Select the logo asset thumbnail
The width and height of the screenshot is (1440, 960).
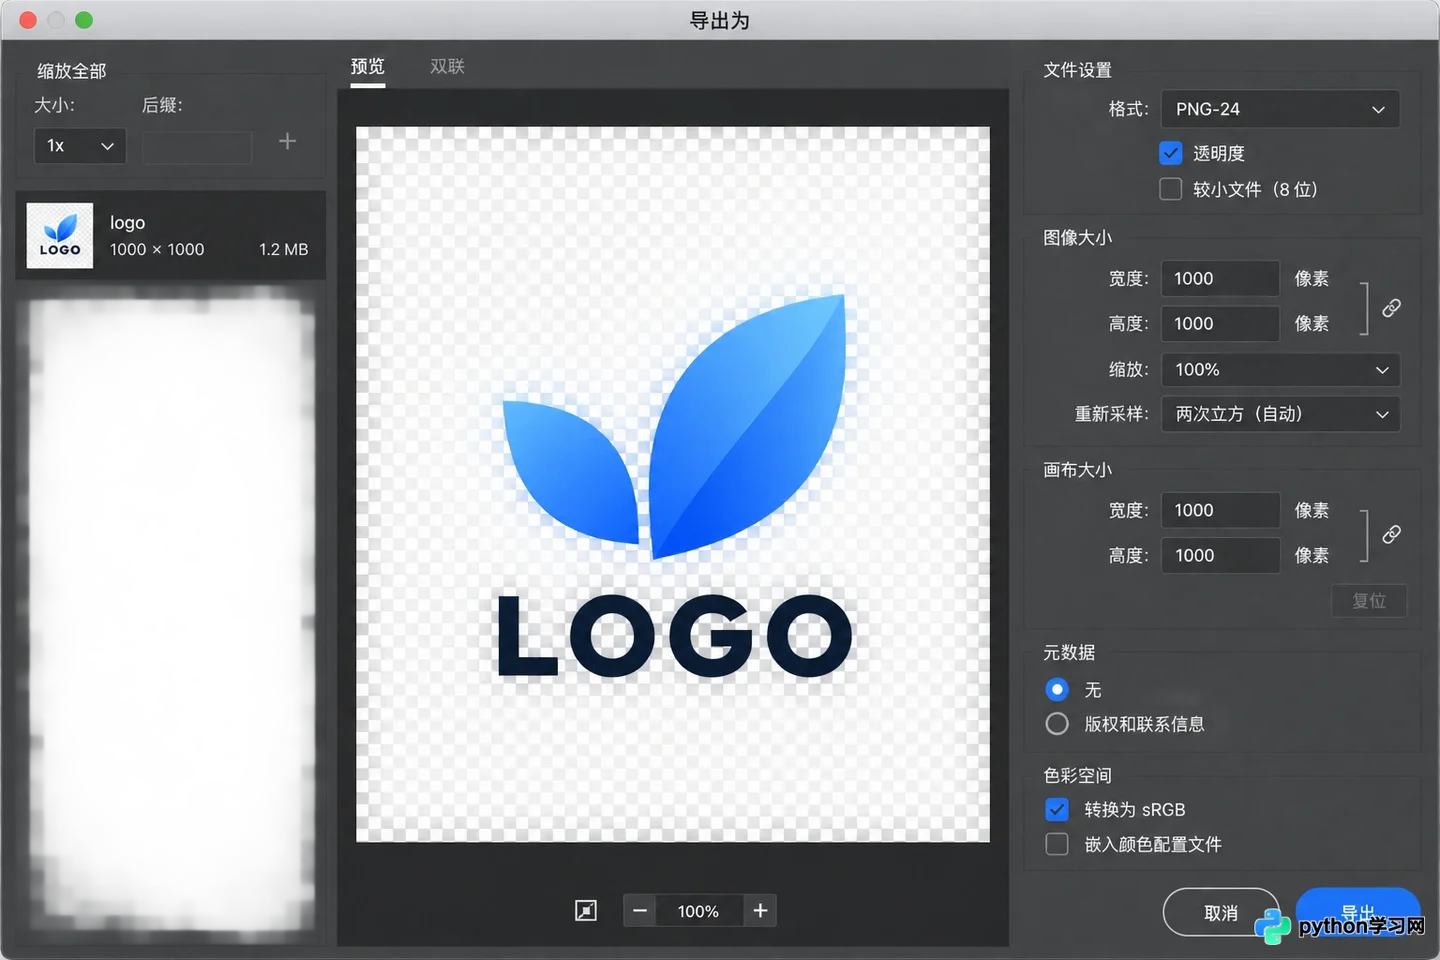[x=60, y=236]
